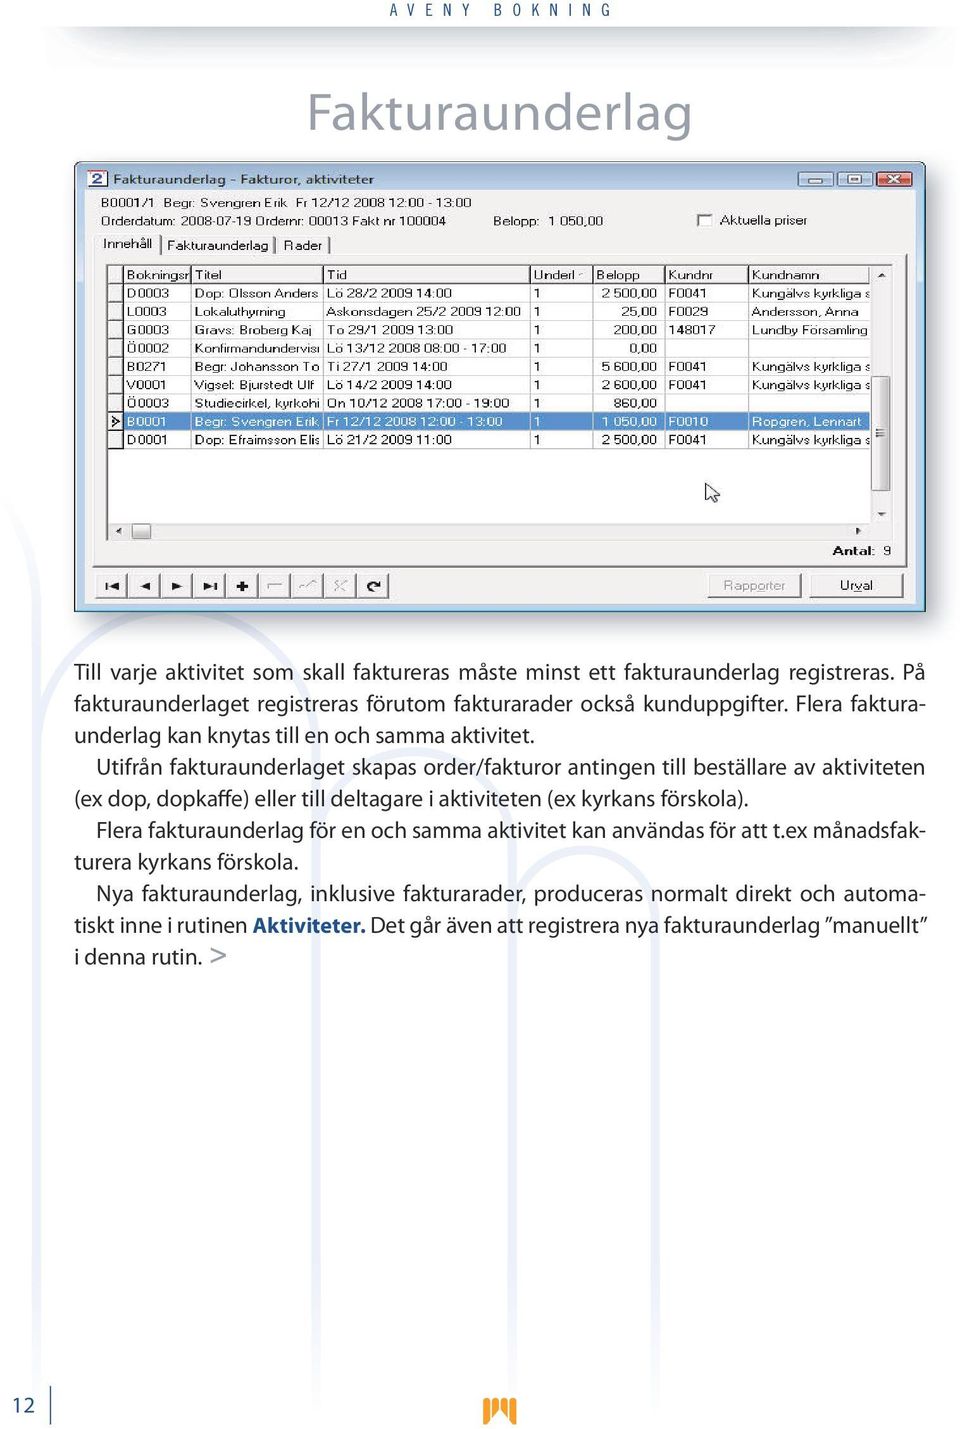Viewport: 960px width, 1429px height.
Task: Click the horizontal scrollbar thumb
Action: pos(141,531)
